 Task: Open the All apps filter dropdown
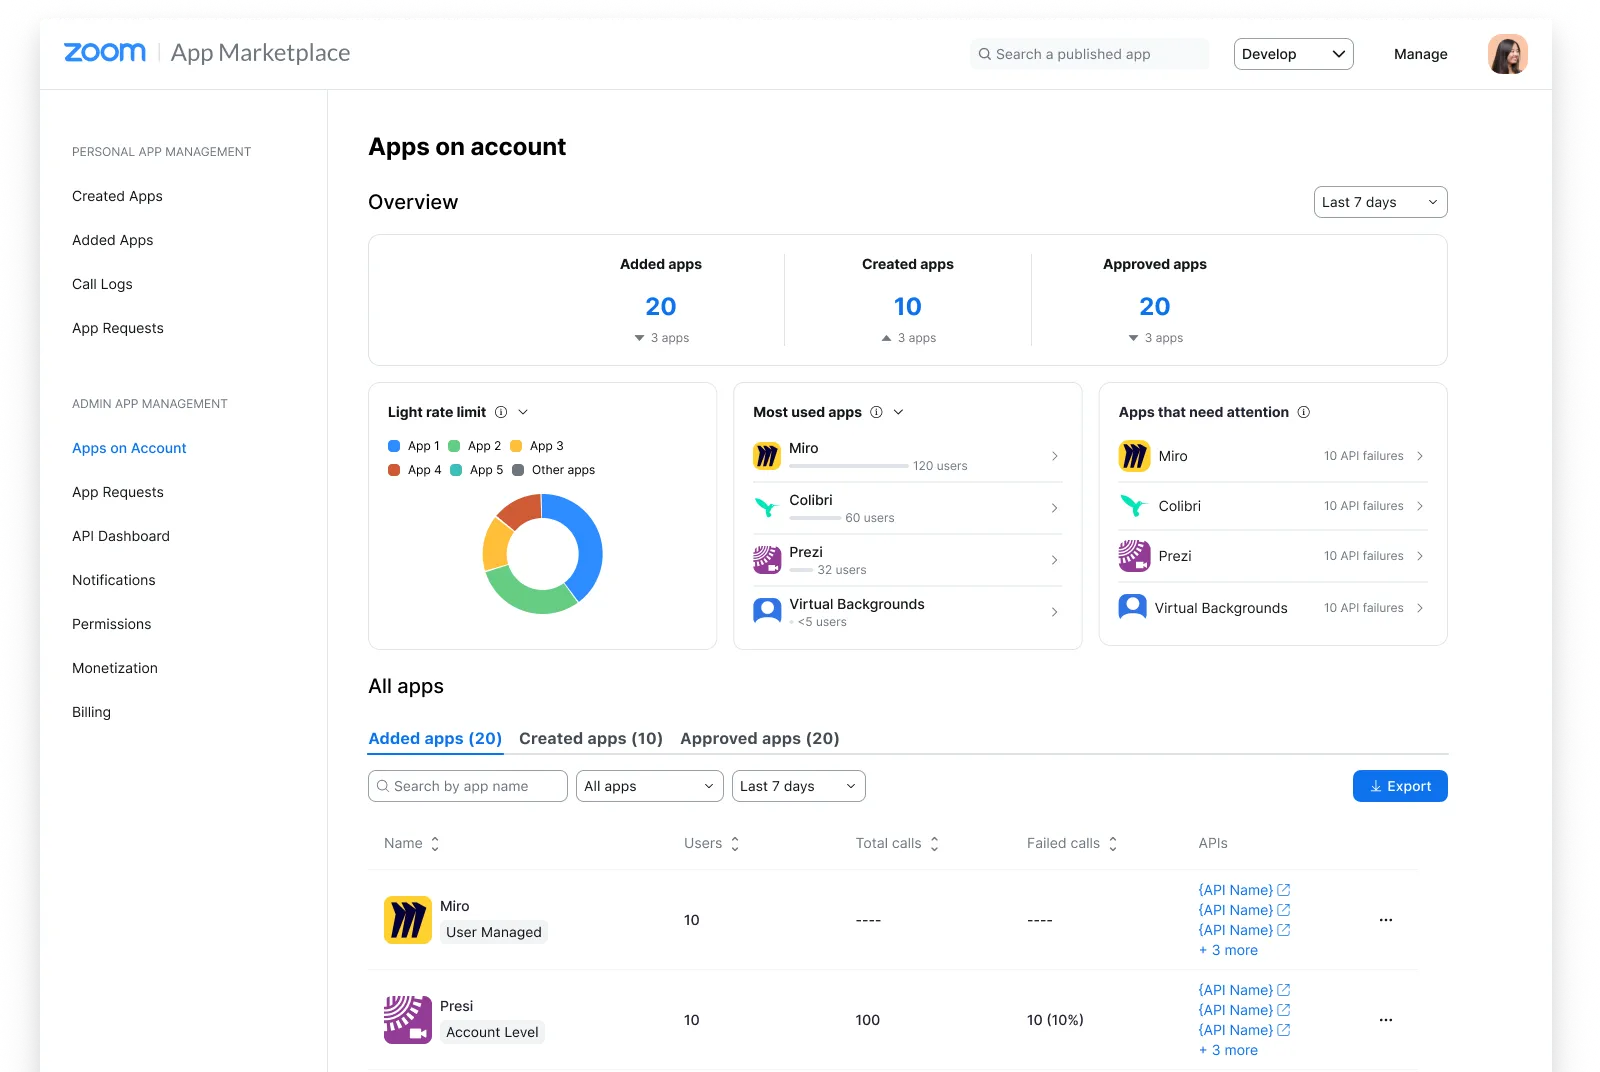click(x=650, y=786)
